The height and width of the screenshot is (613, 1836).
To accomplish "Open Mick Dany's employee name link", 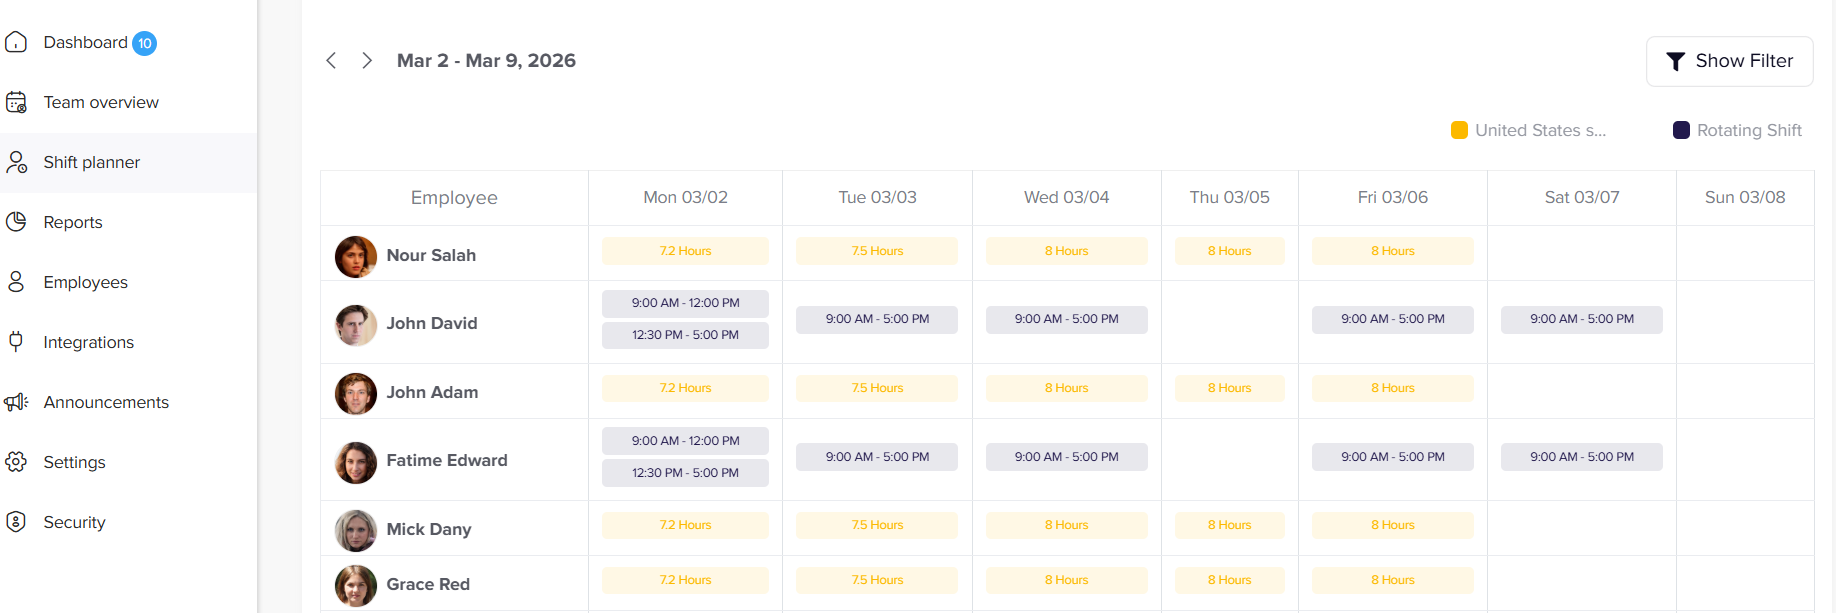I will coord(428,529).
